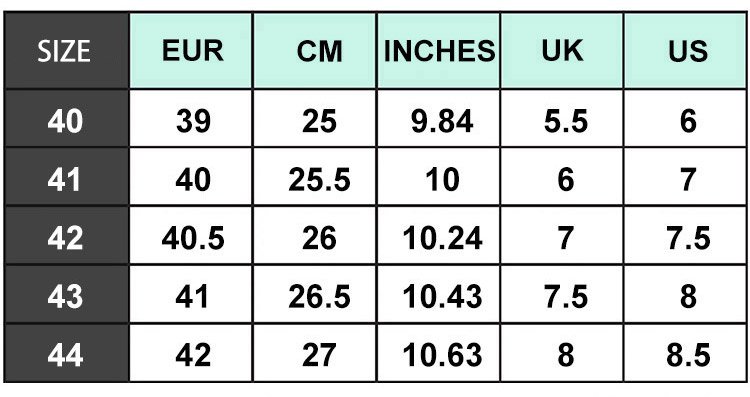Click the 40.5 EUR value cell
Image resolution: width=750 pixels, height=397 pixels.
pyautogui.click(x=191, y=236)
